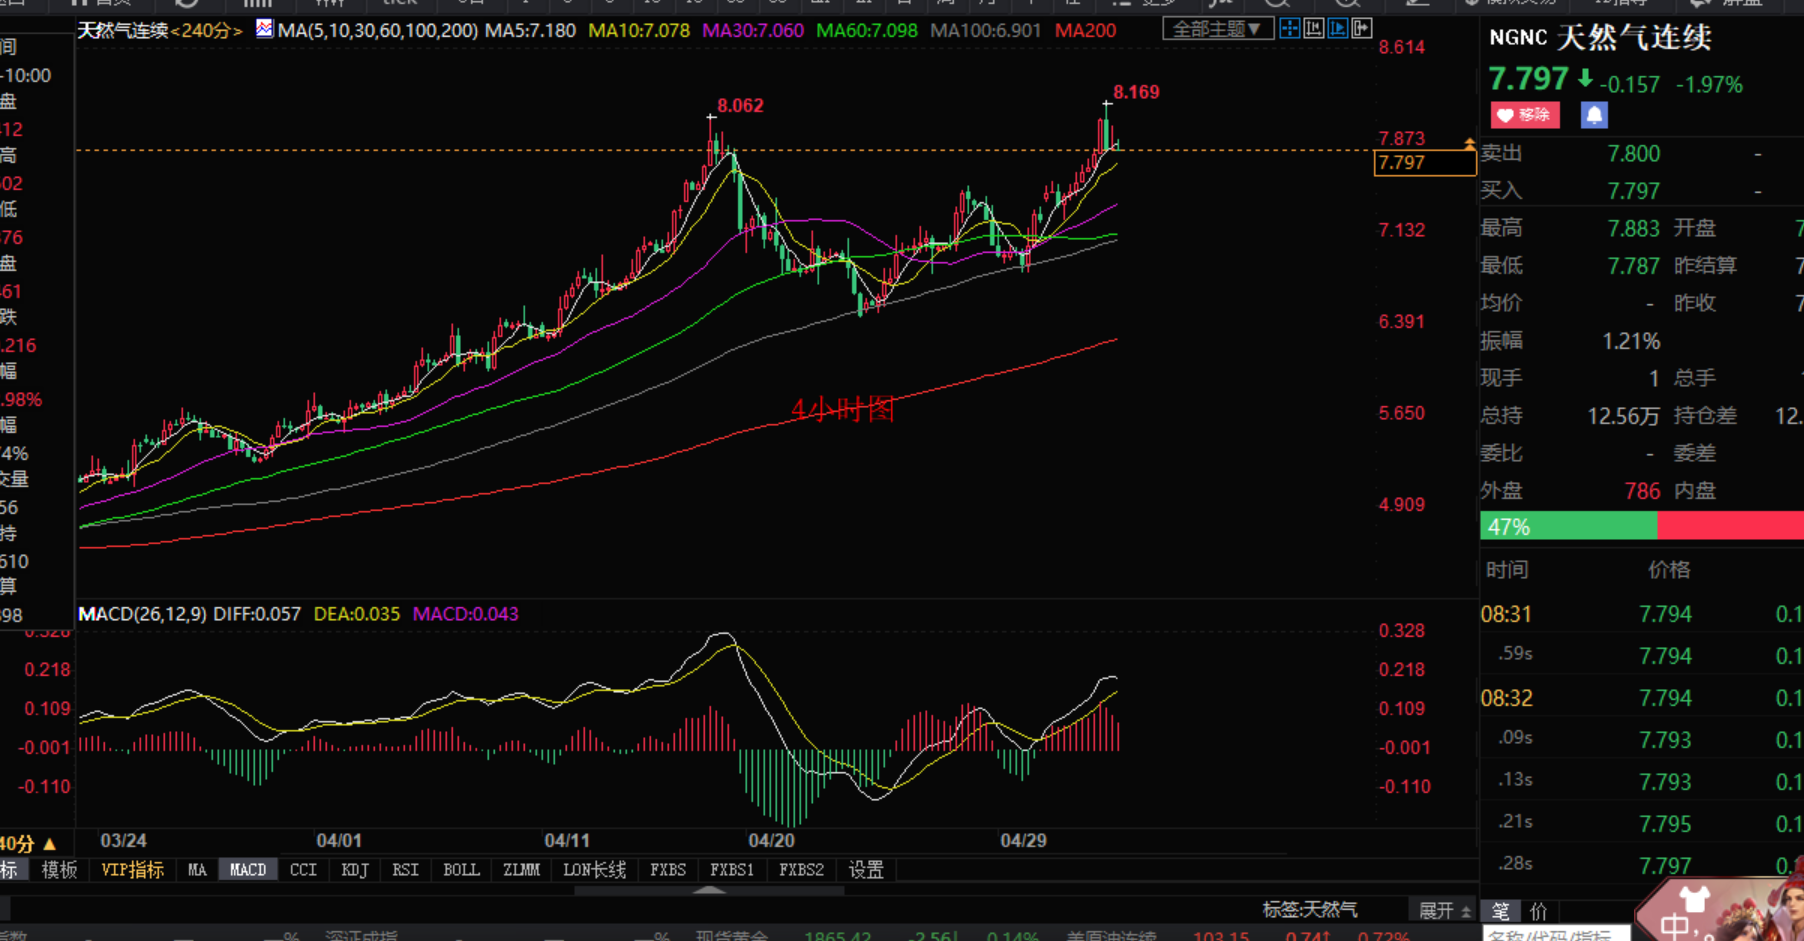Screen dimensions: 1804x941
Task: Click the 7.797 current price label on axis
Action: pyautogui.click(x=1423, y=163)
